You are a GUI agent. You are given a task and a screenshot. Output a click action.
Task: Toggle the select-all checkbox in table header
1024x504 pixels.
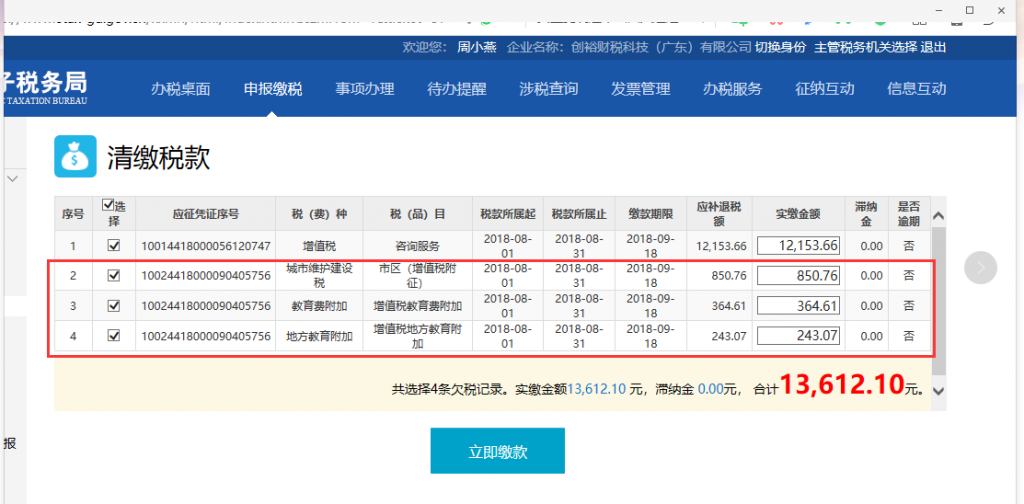[x=109, y=205]
